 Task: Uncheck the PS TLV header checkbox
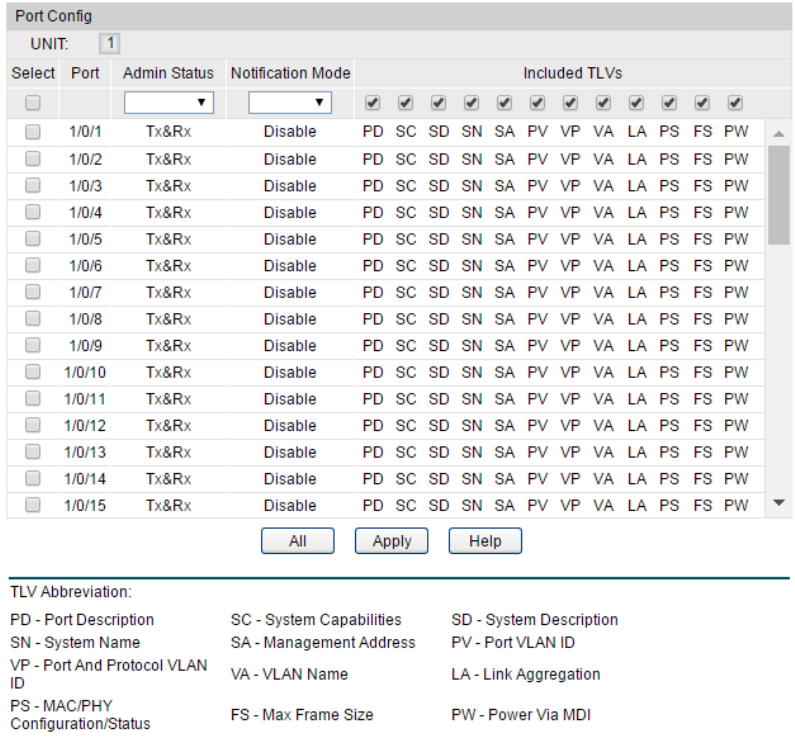coord(669,103)
